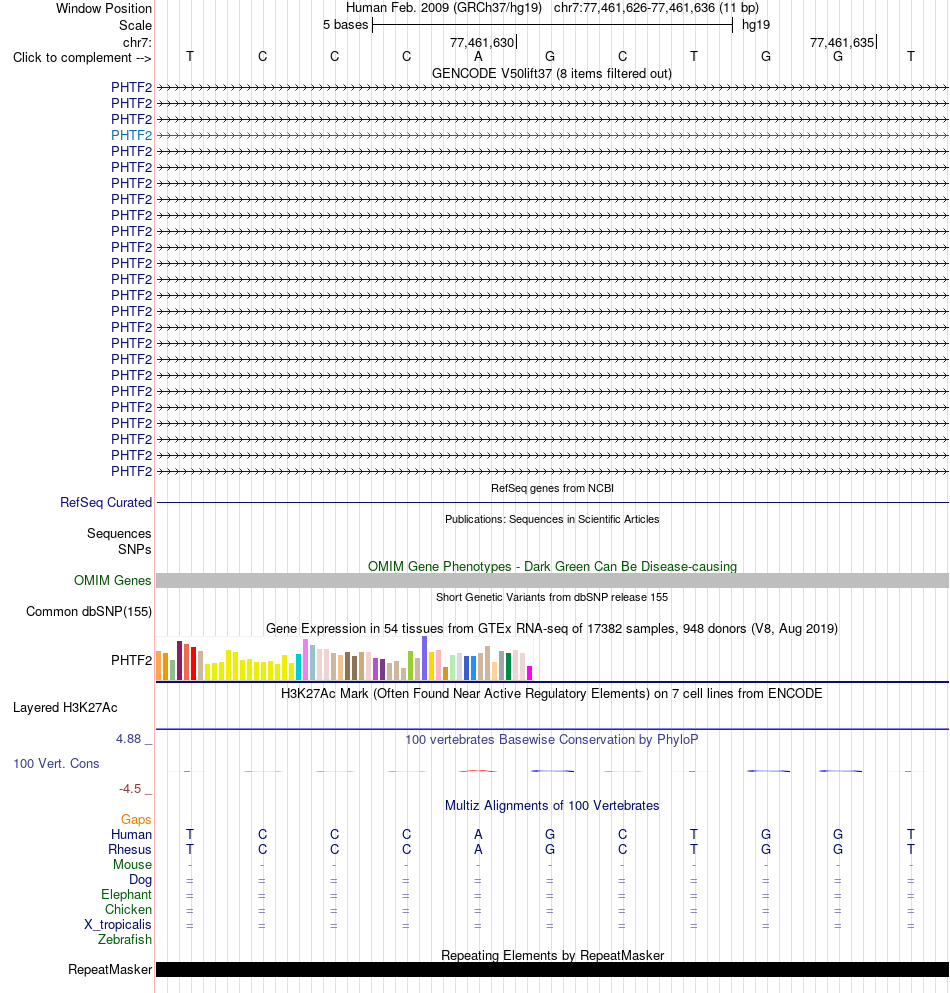Click the magenta bar ending the GTEx chart
This screenshot has height=993, width=950.
pyautogui.click(x=529, y=673)
